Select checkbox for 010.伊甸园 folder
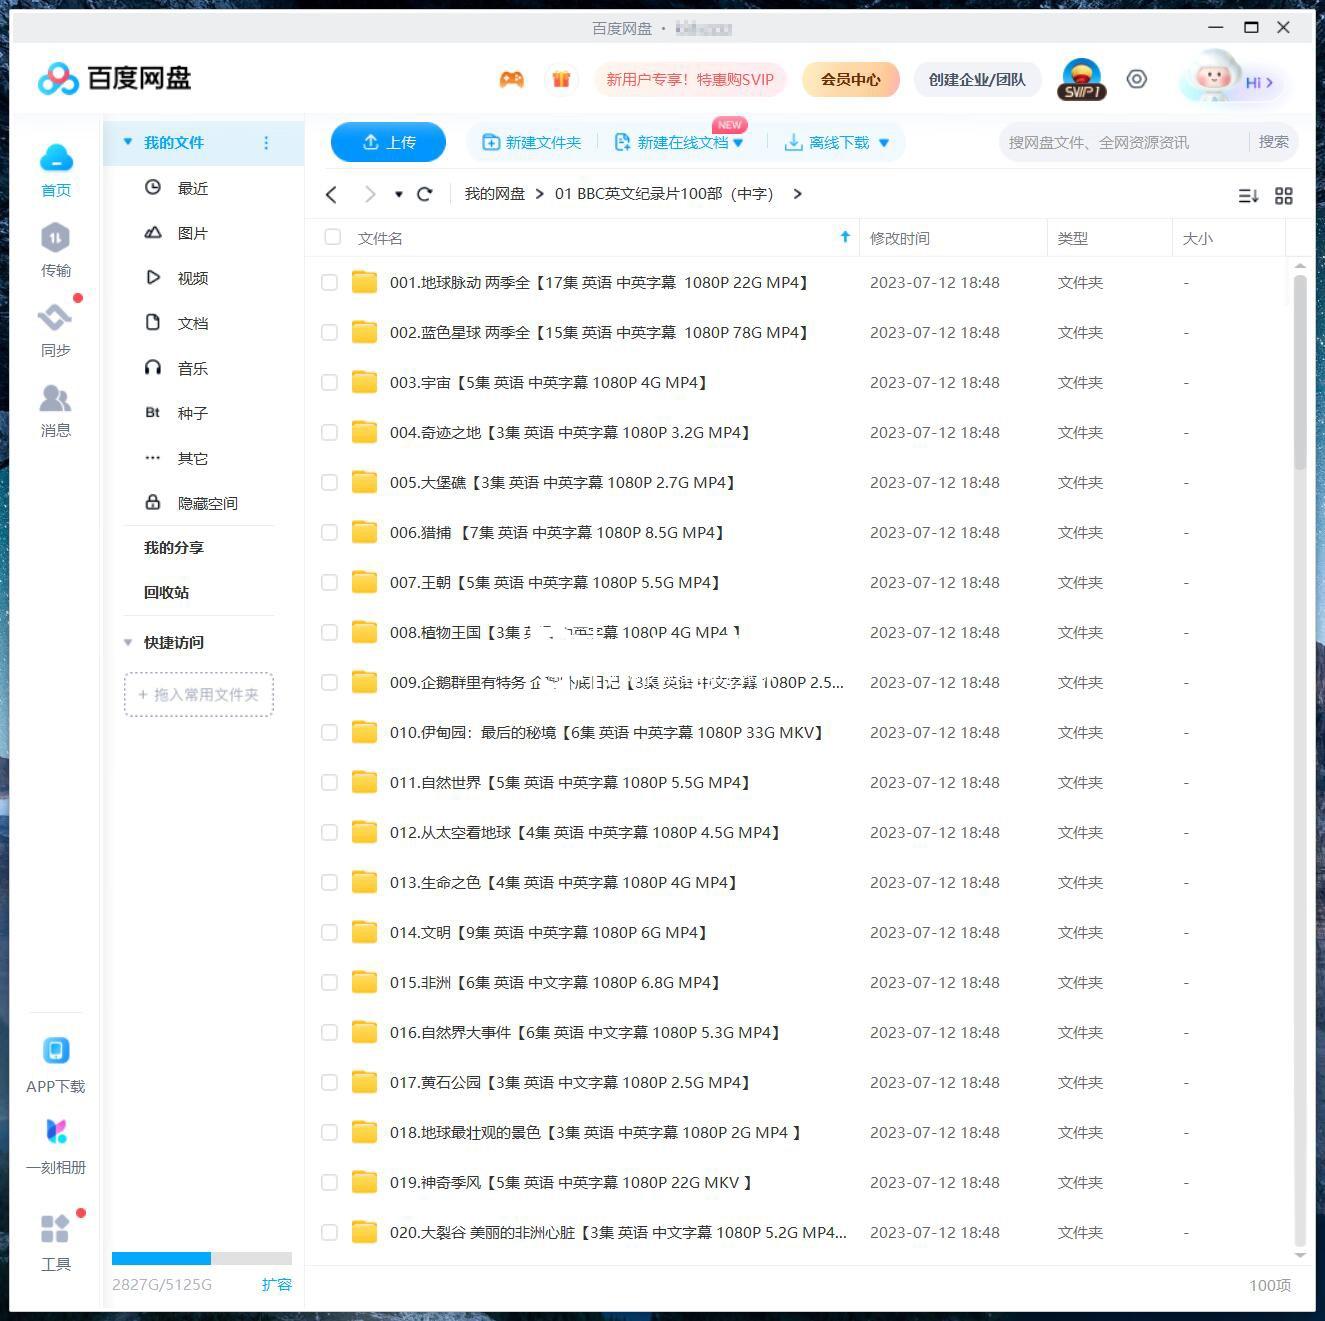 (329, 732)
